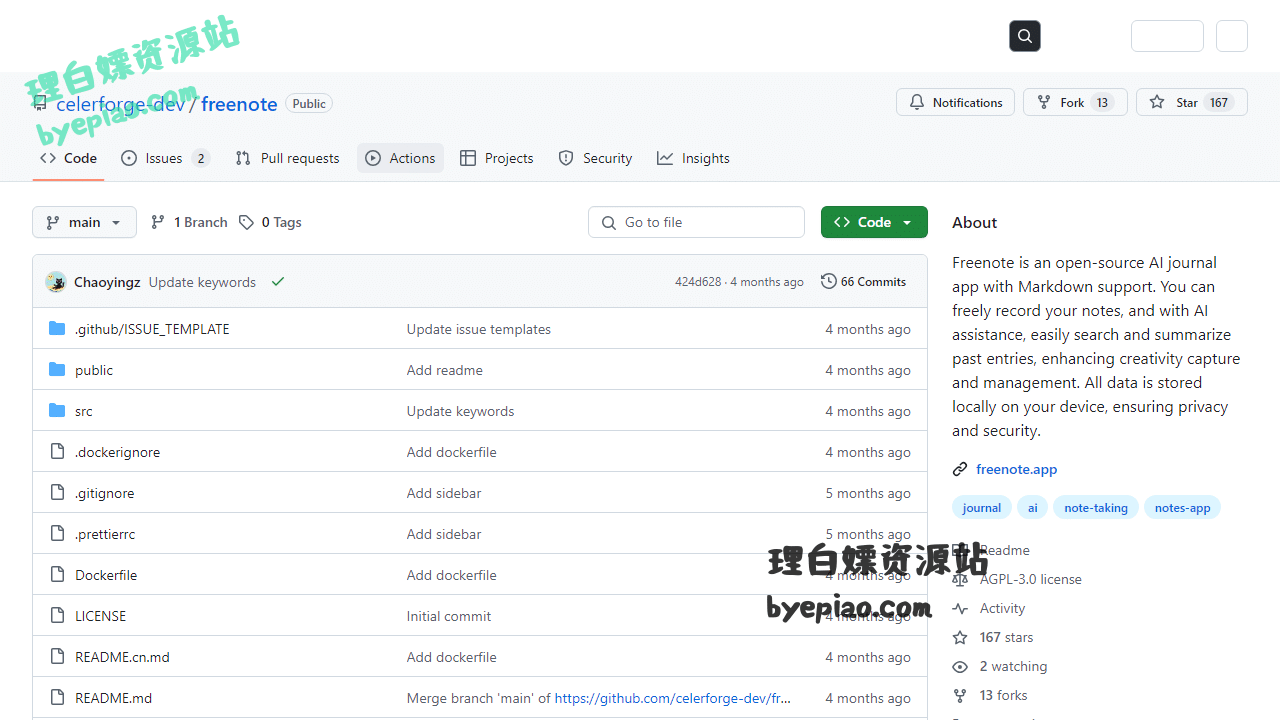View the 13 forks link in About
Image resolution: width=1280 pixels, height=720 pixels.
click(x=1003, y=695)
